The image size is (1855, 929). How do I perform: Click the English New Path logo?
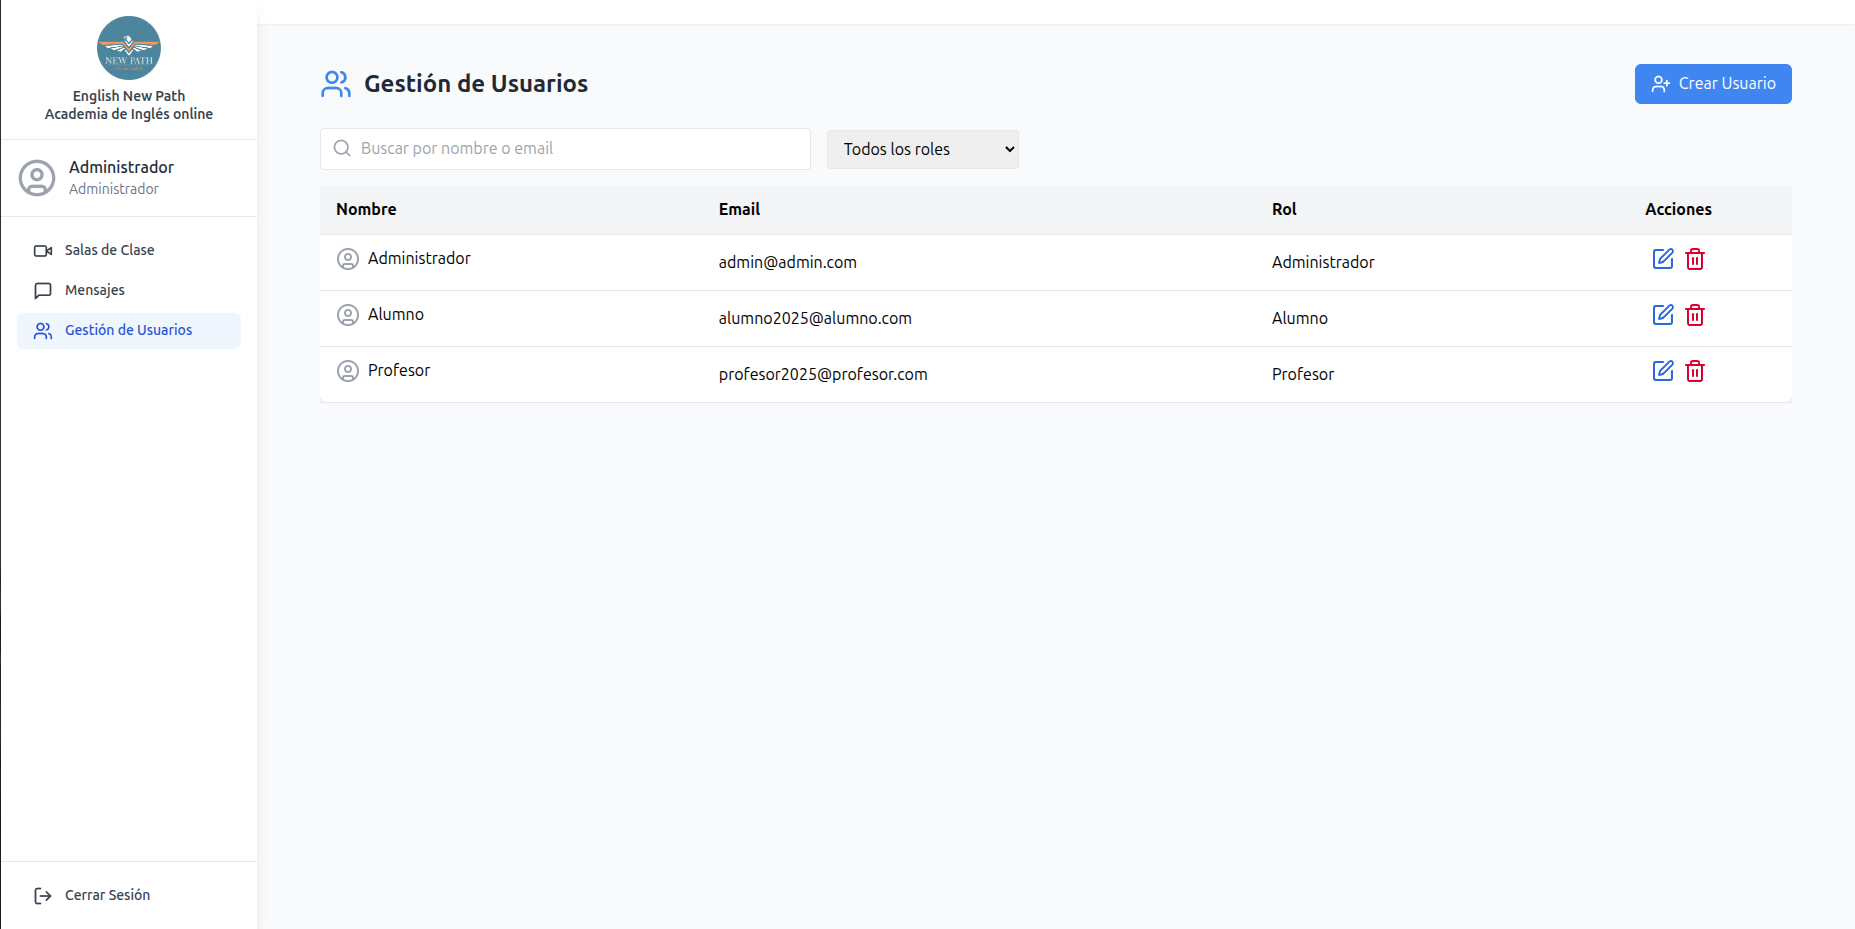click(x=129, y=48)
